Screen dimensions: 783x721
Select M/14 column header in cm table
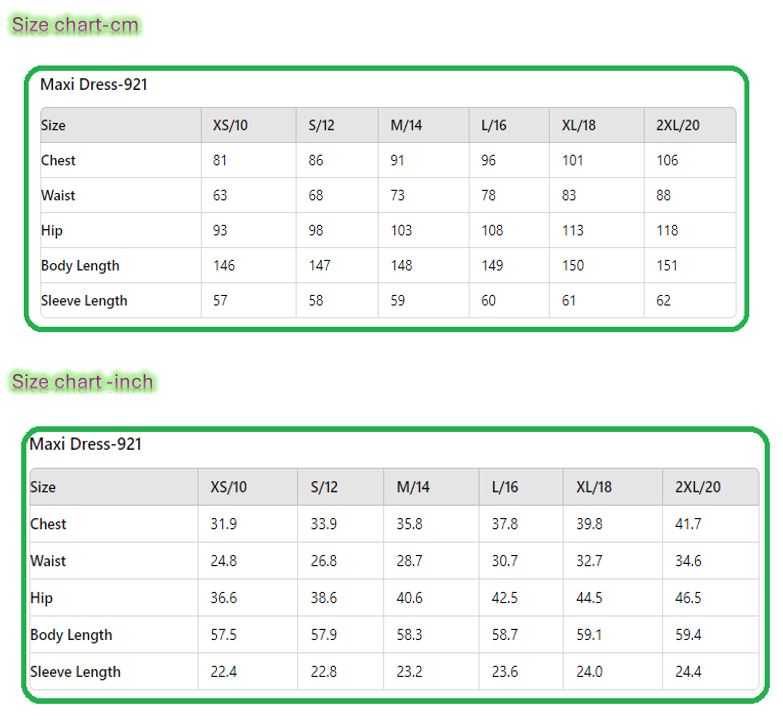coord(406,125)
